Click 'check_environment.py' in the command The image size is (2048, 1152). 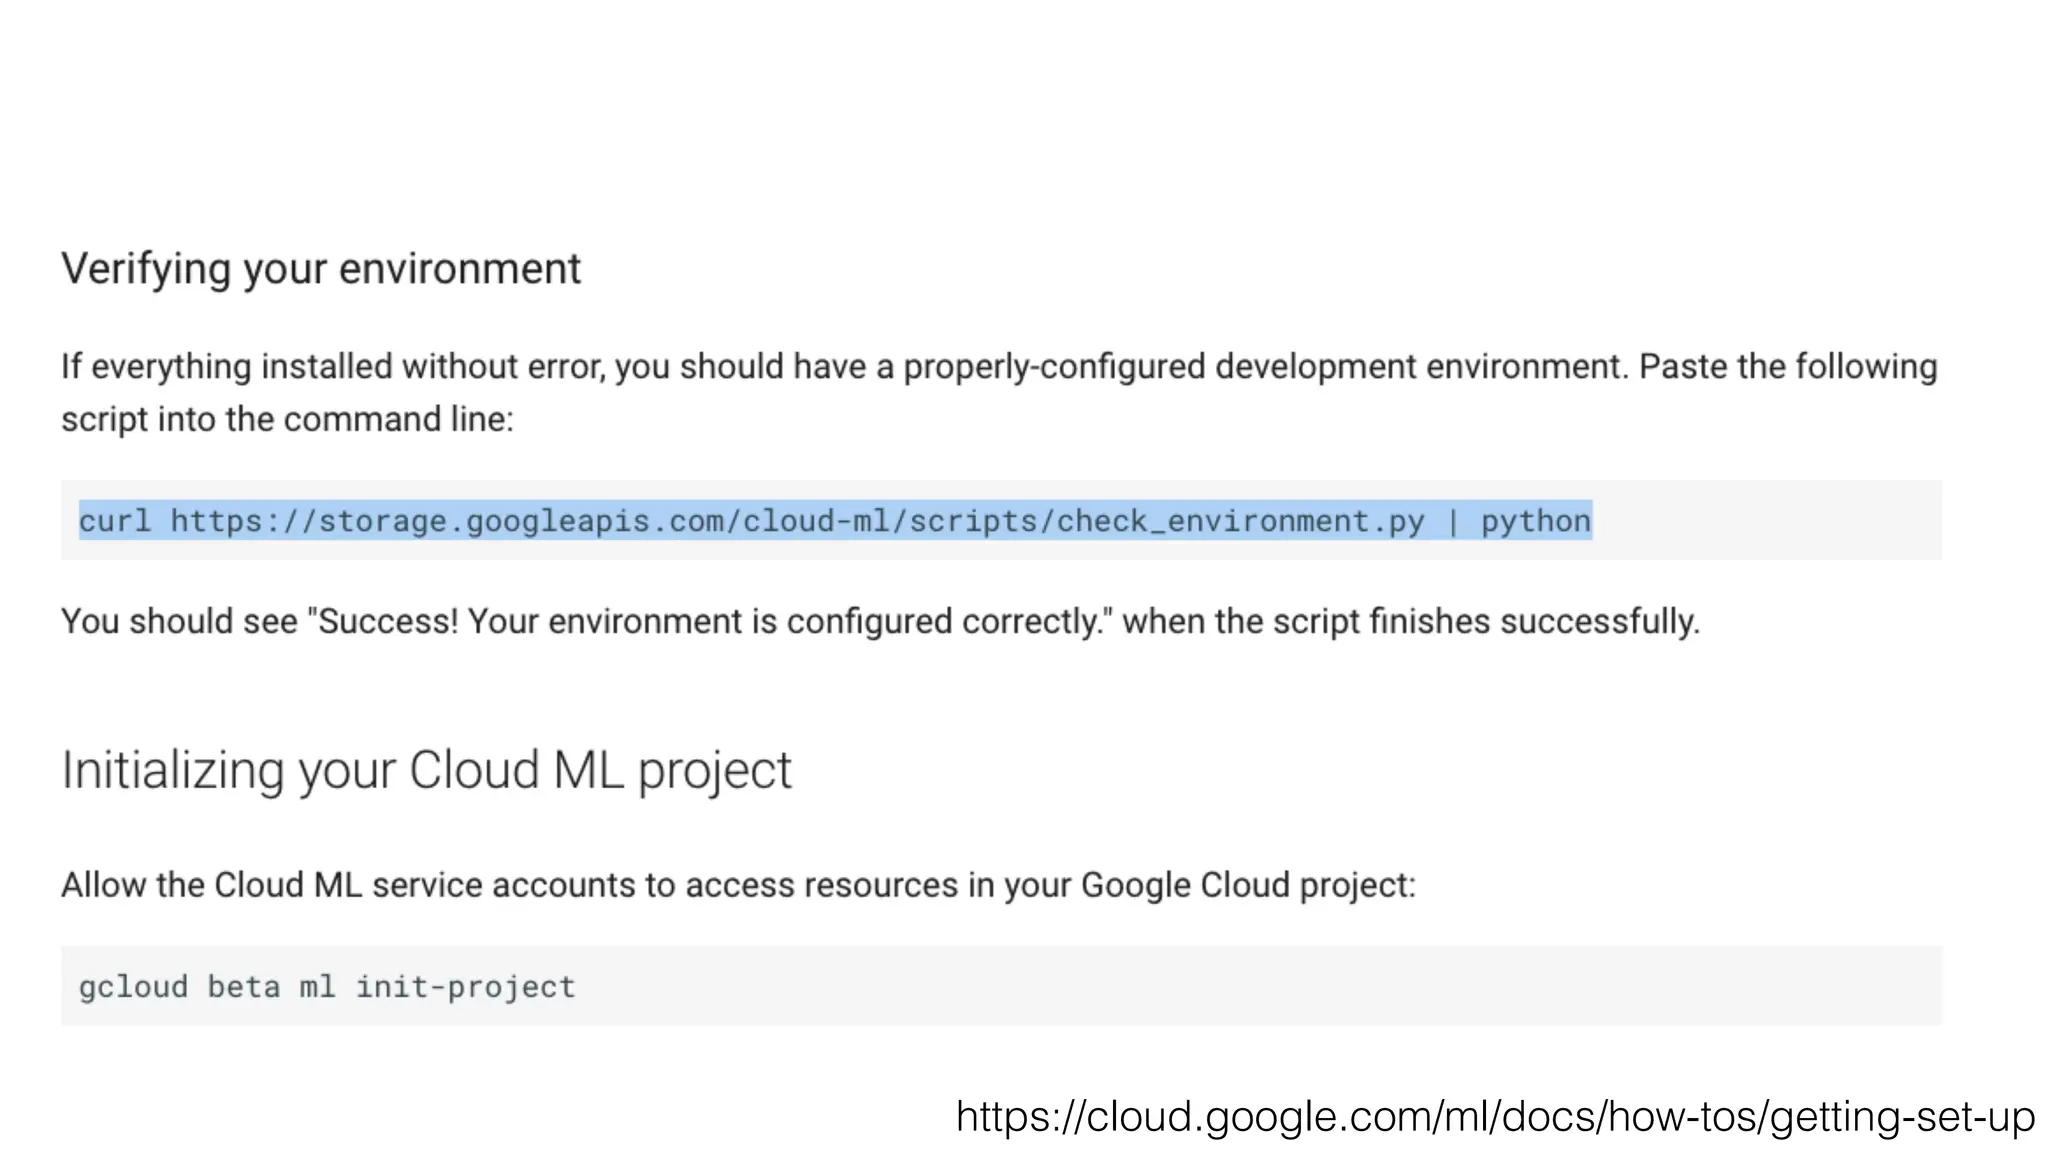coord(1240,521)
